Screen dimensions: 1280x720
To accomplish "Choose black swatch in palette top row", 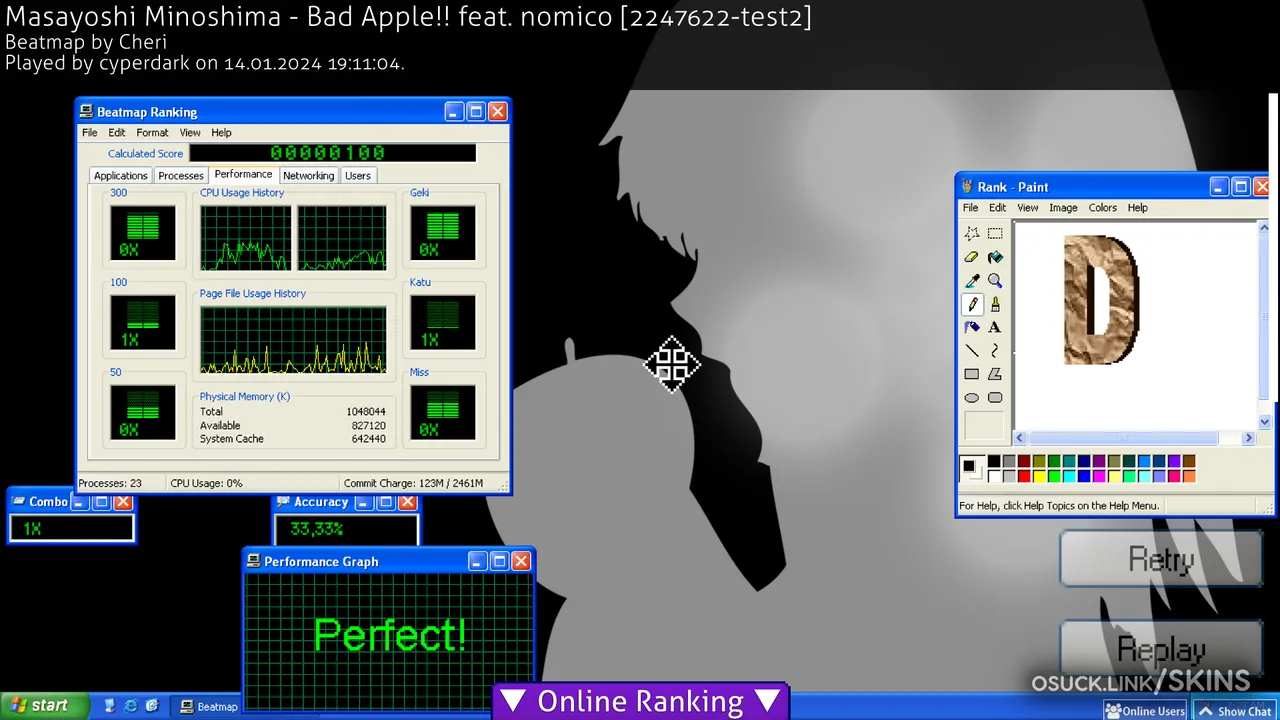I will click(x=994, y=461).
